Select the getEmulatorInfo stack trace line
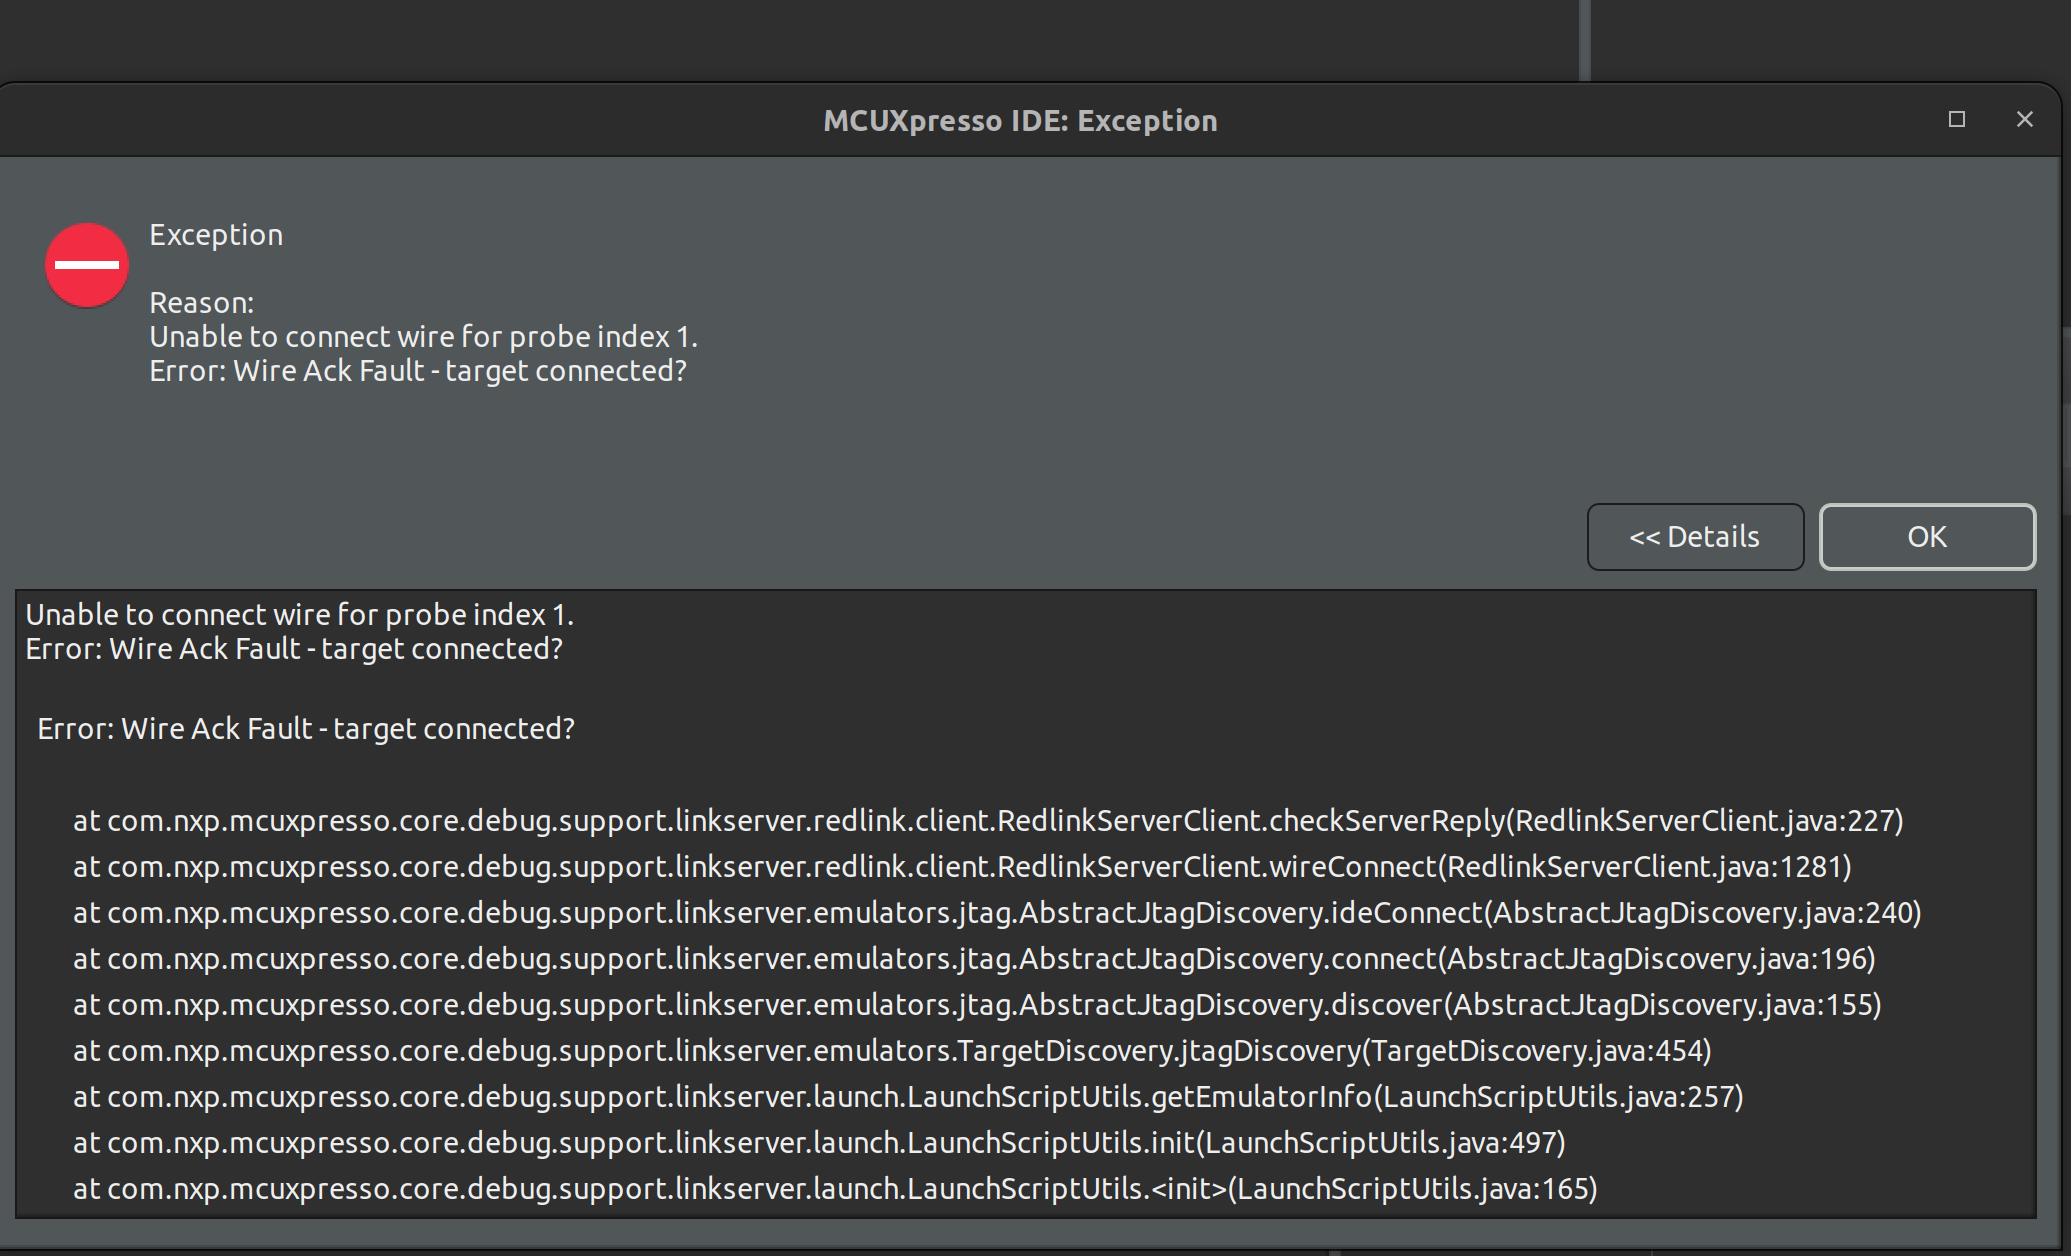Screen dimensions: 2071x1256 pyautogui.click(x=907, y=1097)
